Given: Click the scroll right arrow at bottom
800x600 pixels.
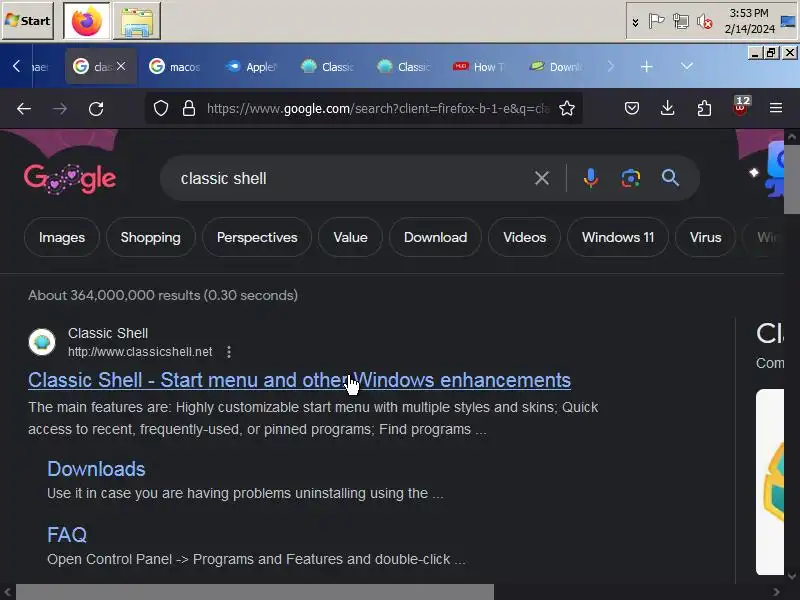Looking at the screenshot, I should coord(777,592).
